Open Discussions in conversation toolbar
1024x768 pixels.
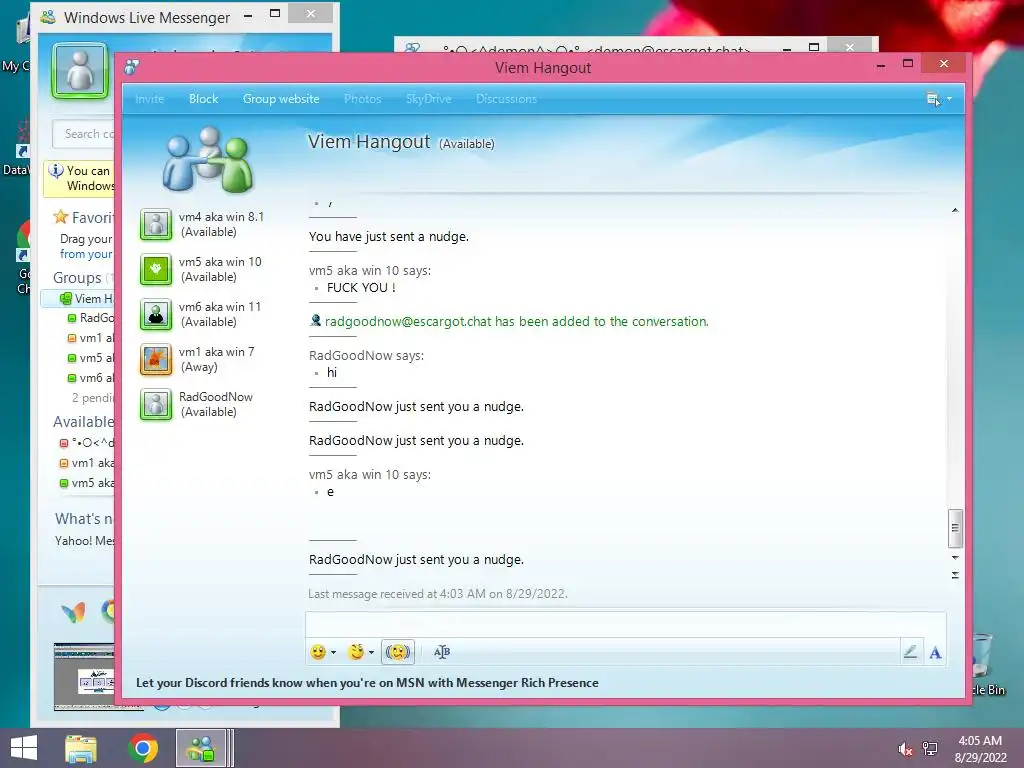coord(506,99)
